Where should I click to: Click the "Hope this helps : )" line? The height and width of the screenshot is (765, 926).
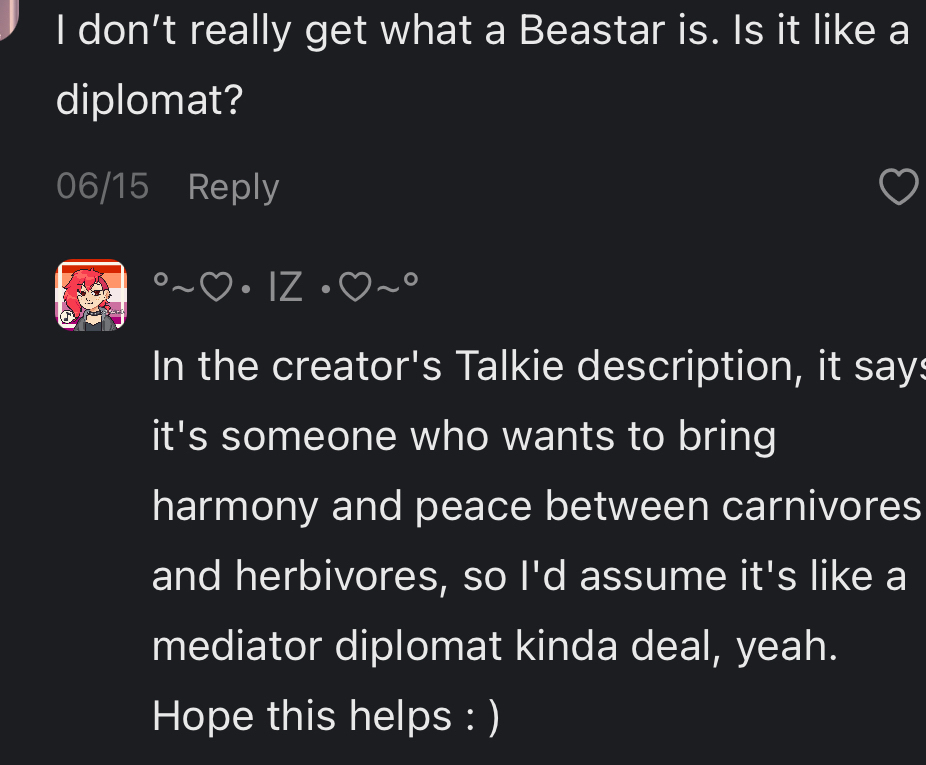click(325, 717)
